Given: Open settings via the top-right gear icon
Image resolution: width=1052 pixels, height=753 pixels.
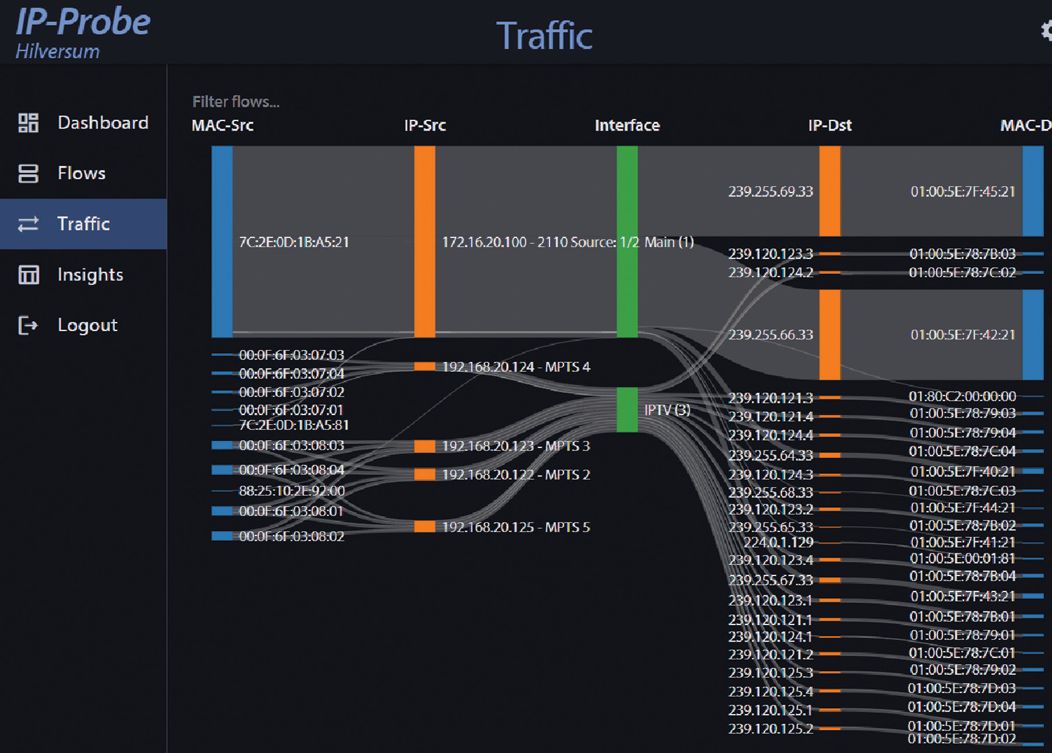Looking at the screenshot, I should pos(1045,32).
